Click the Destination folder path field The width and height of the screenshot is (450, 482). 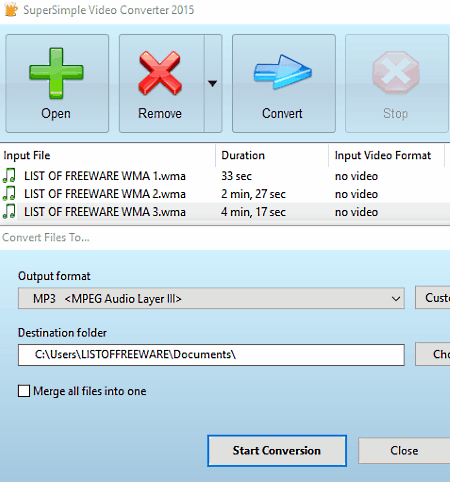coord(211,355)
